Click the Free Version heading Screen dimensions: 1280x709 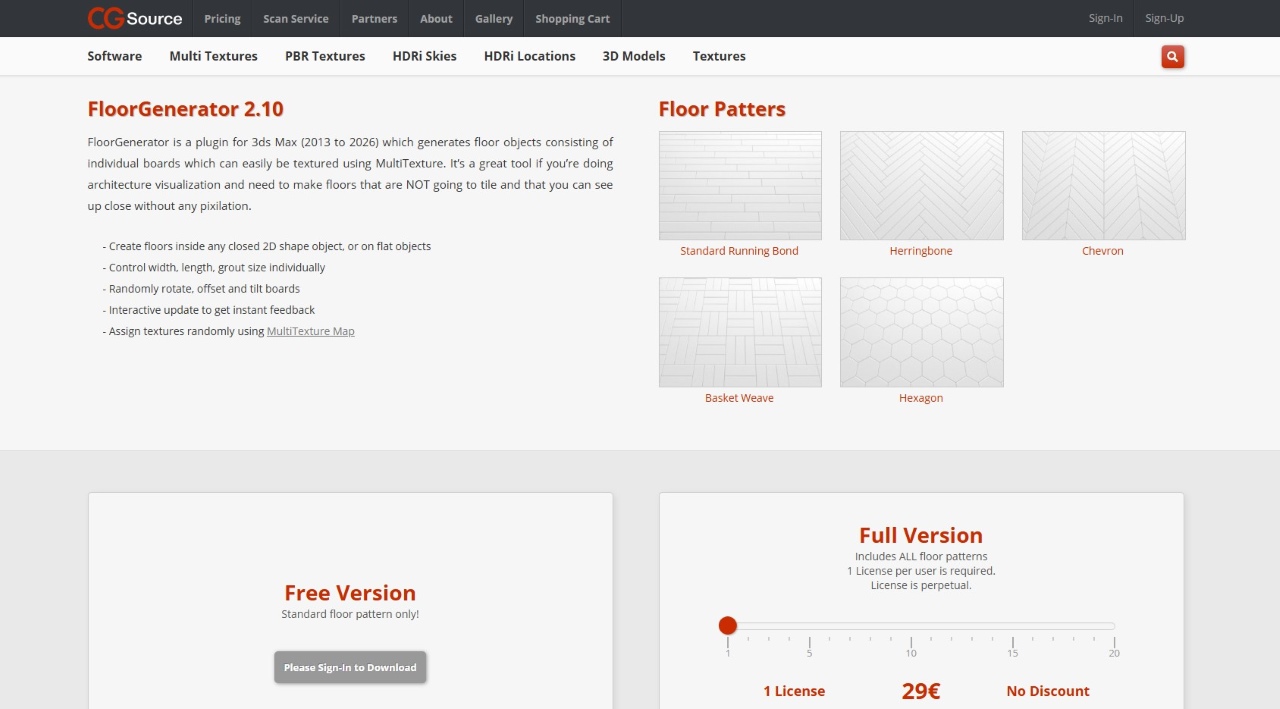pos(350,592)
